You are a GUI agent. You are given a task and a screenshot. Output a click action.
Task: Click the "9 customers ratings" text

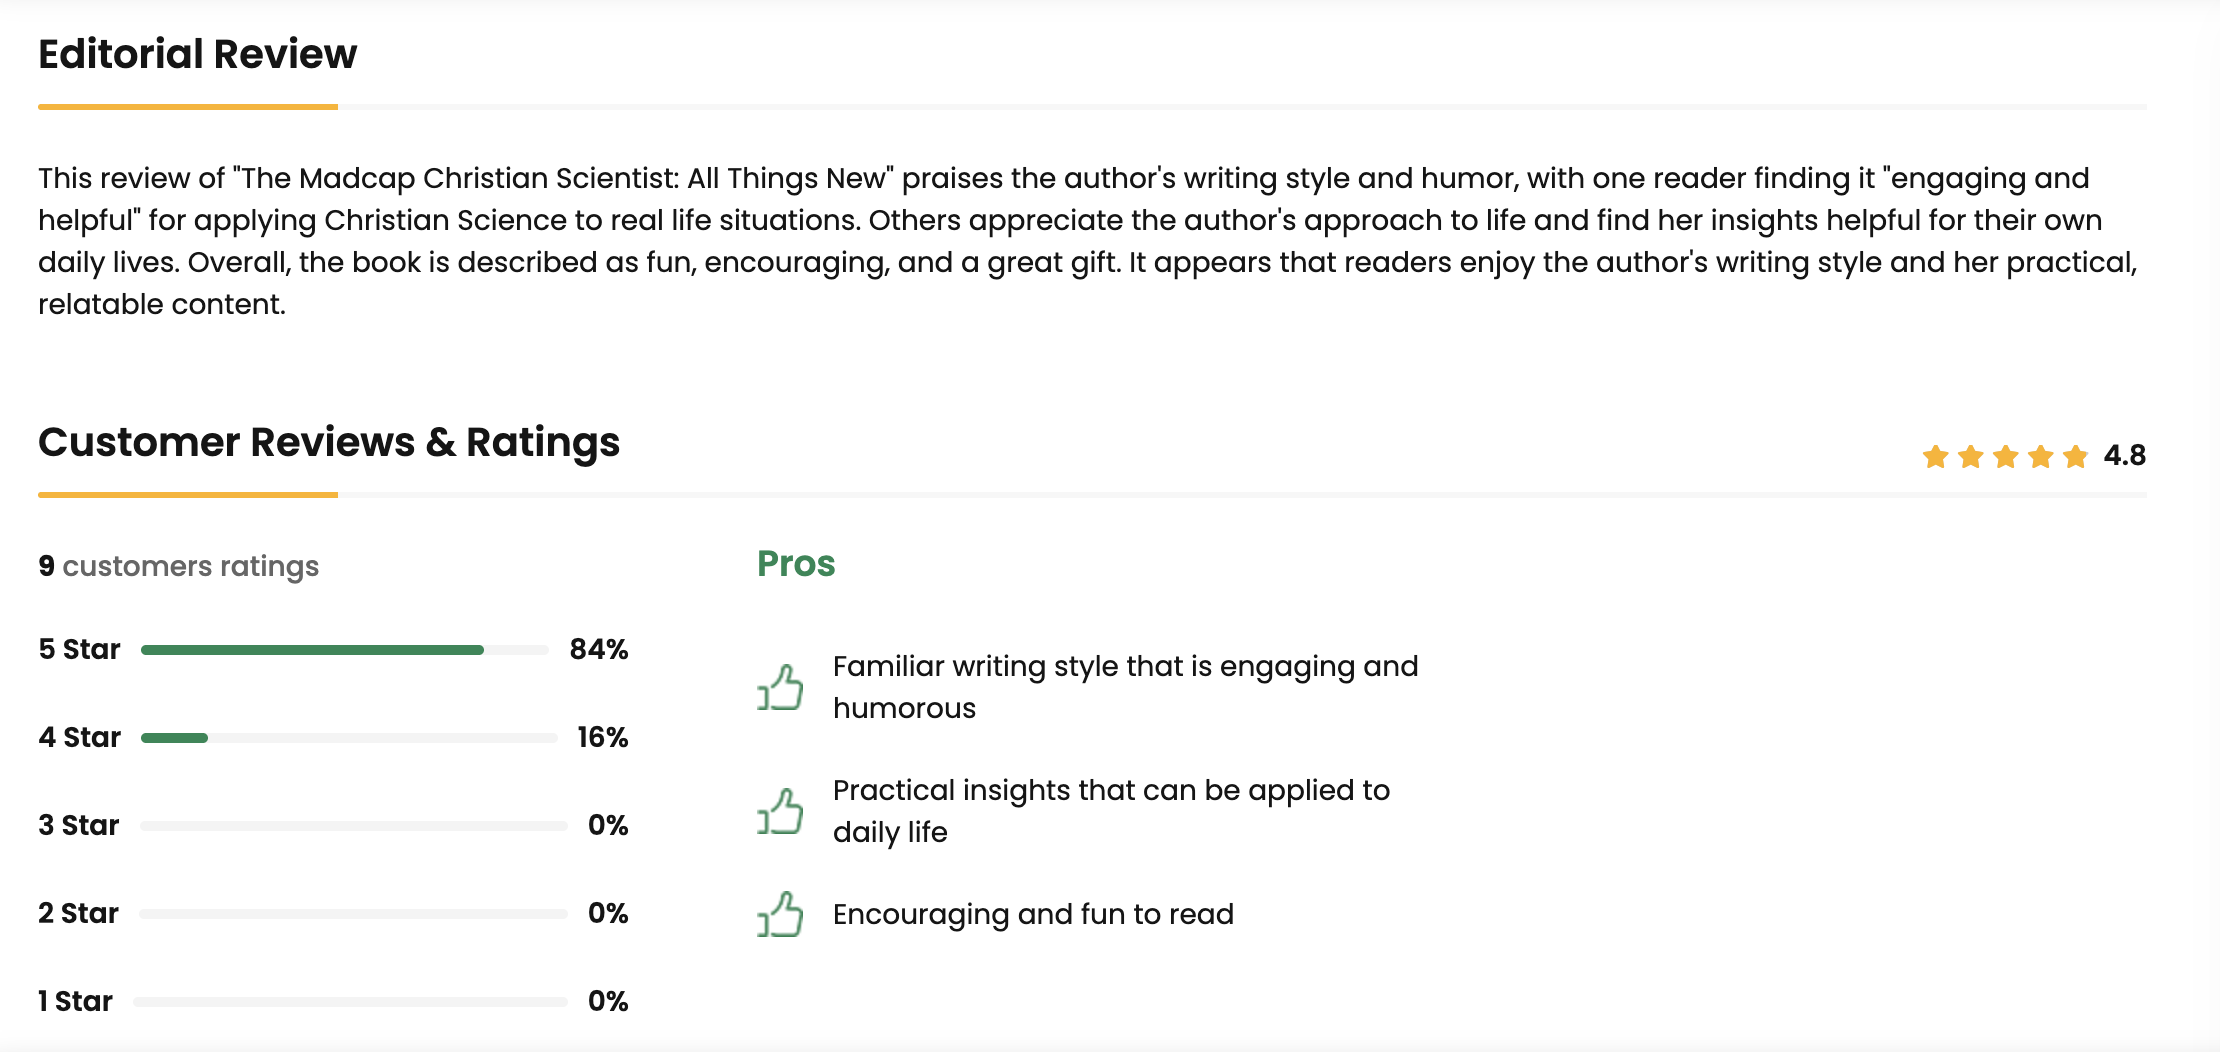(178, 566)
